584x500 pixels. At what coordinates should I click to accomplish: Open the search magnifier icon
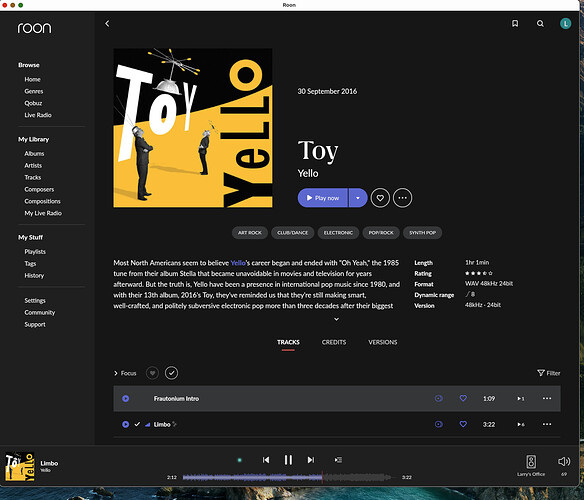(540, 23)
